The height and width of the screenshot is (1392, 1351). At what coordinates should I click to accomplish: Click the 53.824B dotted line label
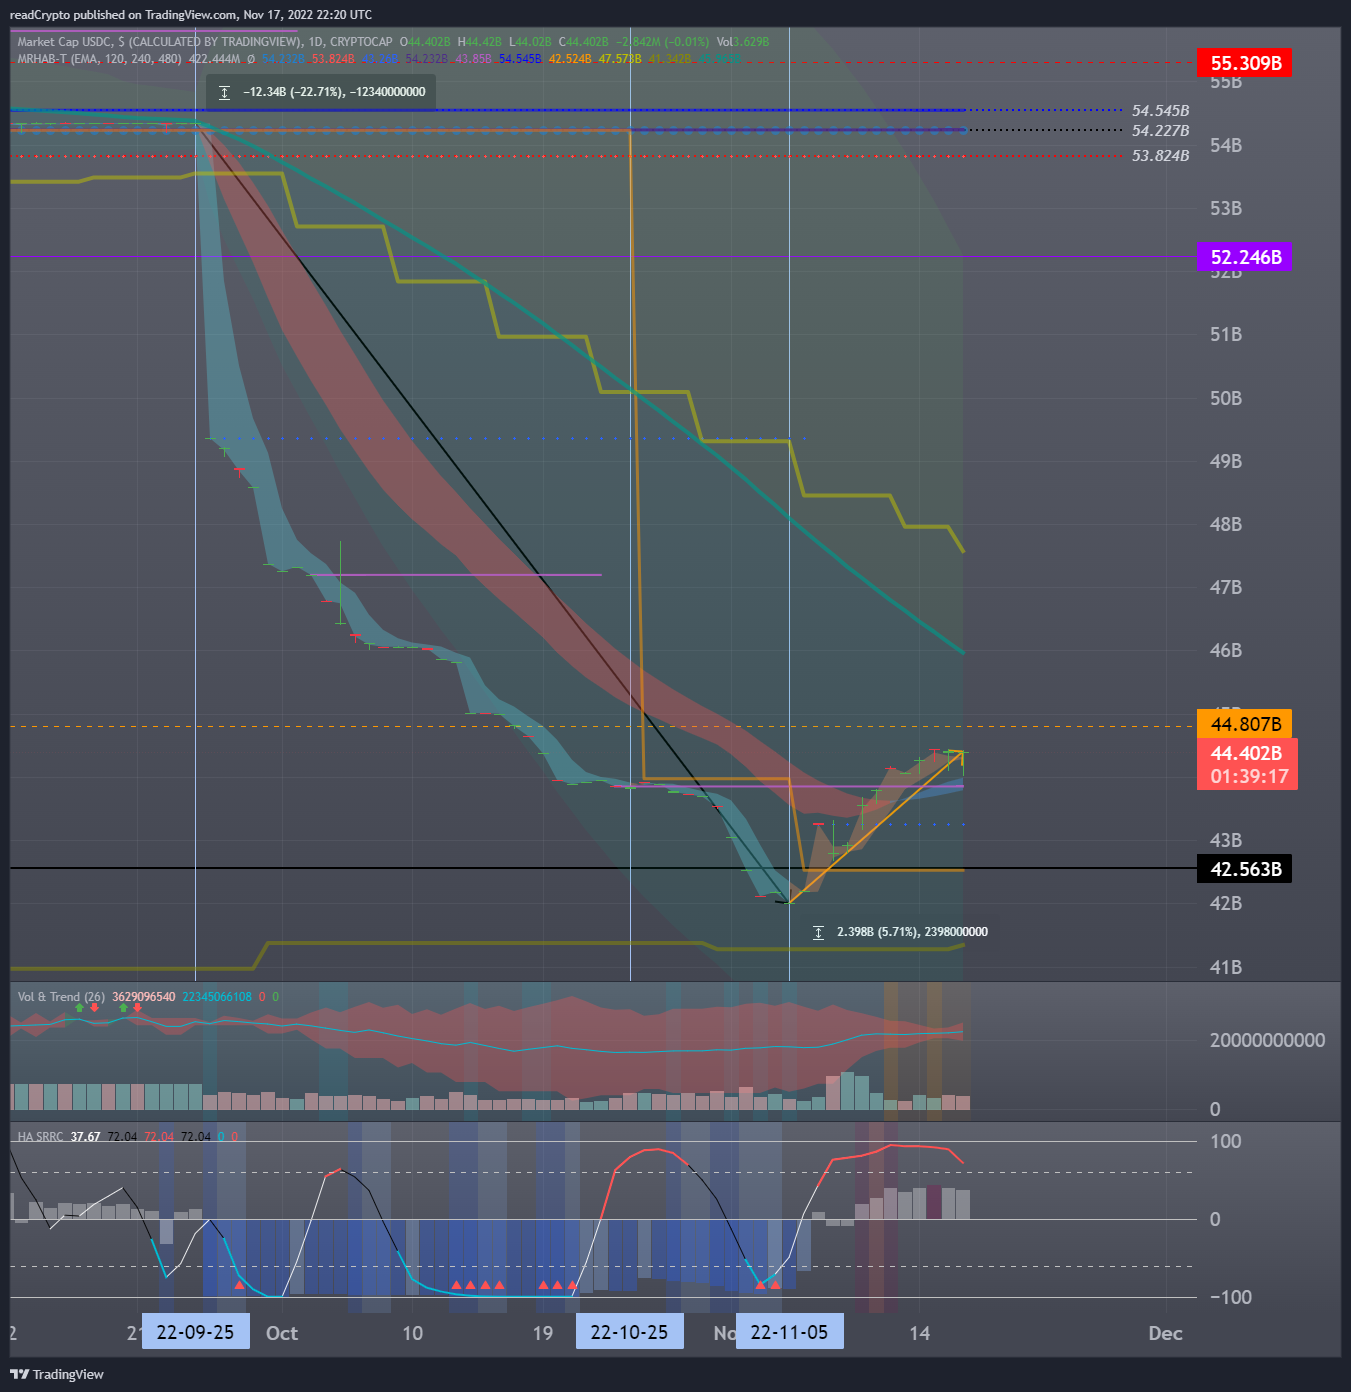pos(1160,156)
